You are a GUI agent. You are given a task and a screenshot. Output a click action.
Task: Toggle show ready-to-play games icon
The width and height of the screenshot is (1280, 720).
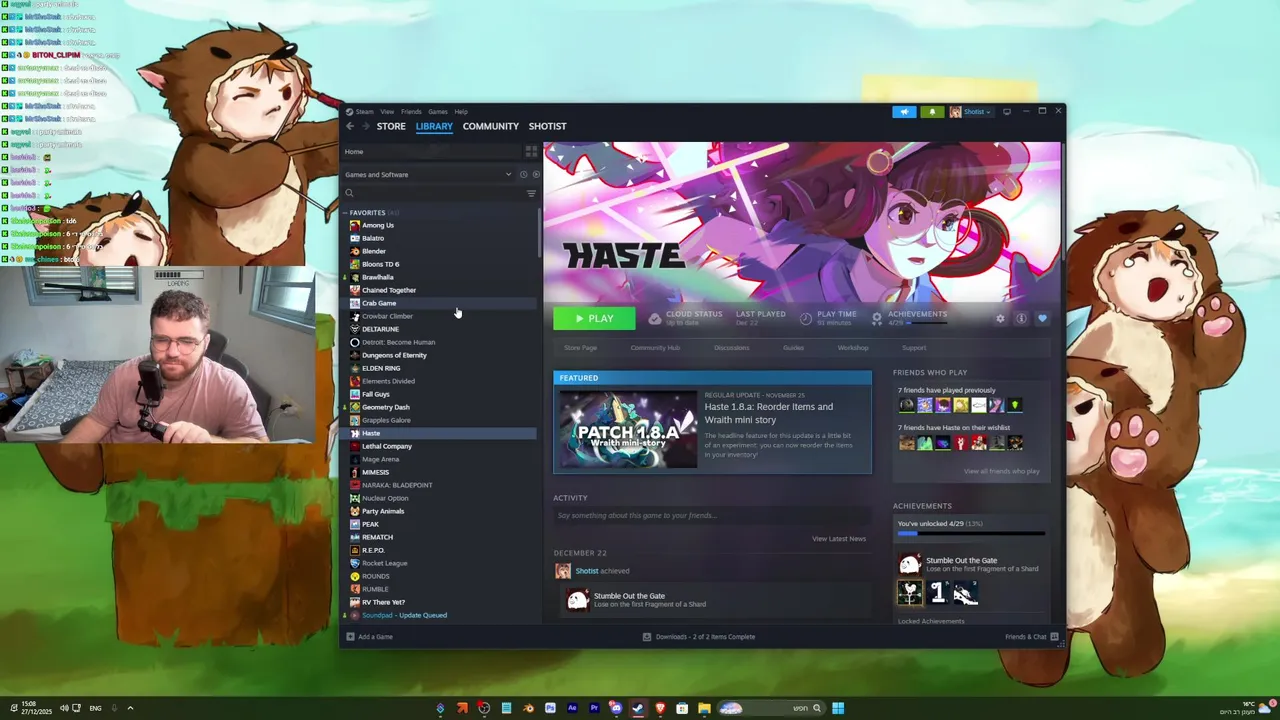point(535,175)
